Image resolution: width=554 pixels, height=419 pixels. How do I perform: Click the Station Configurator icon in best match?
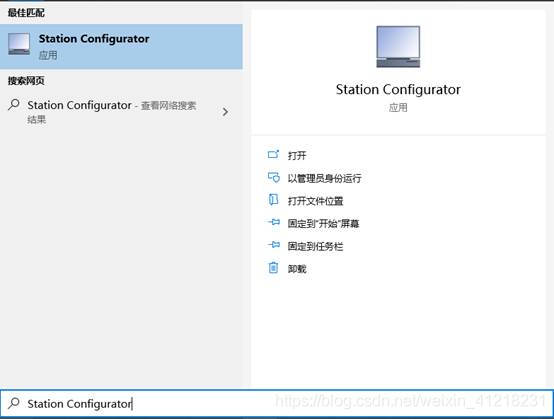coord(19,44)
